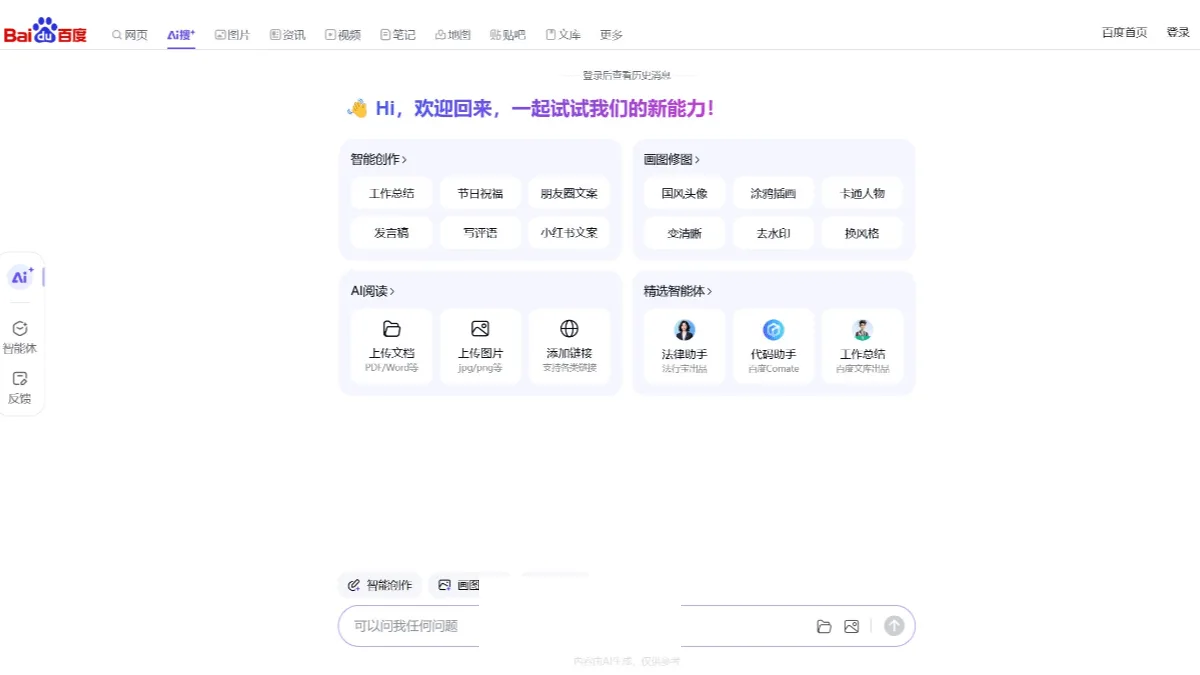This screenshot has height=675, width=1200.
Task: Click the folder upload icon in input box
Action: 824,626
